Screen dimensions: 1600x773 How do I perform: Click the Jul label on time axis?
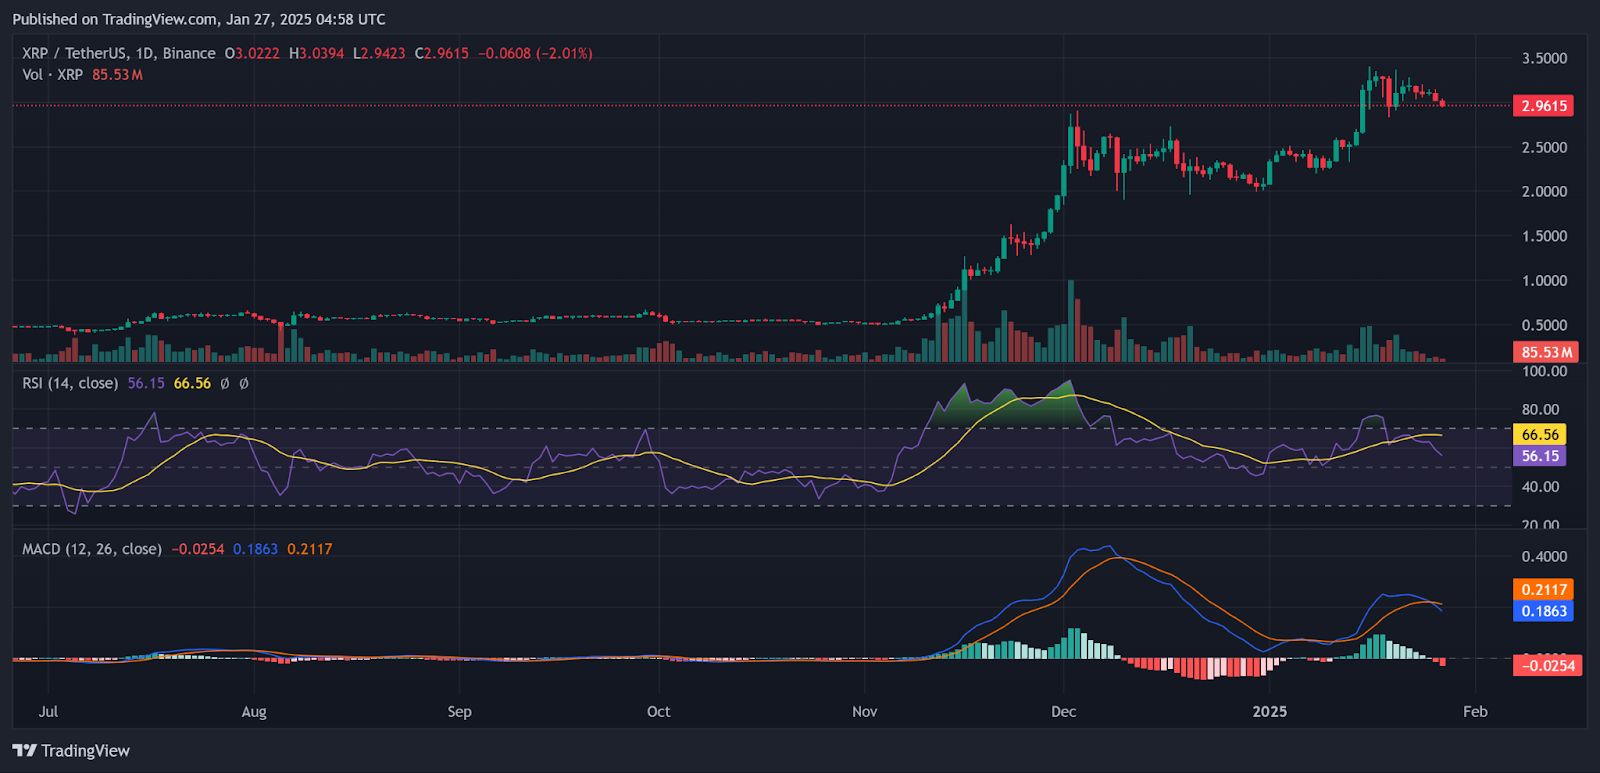click(x=48, y=711)
